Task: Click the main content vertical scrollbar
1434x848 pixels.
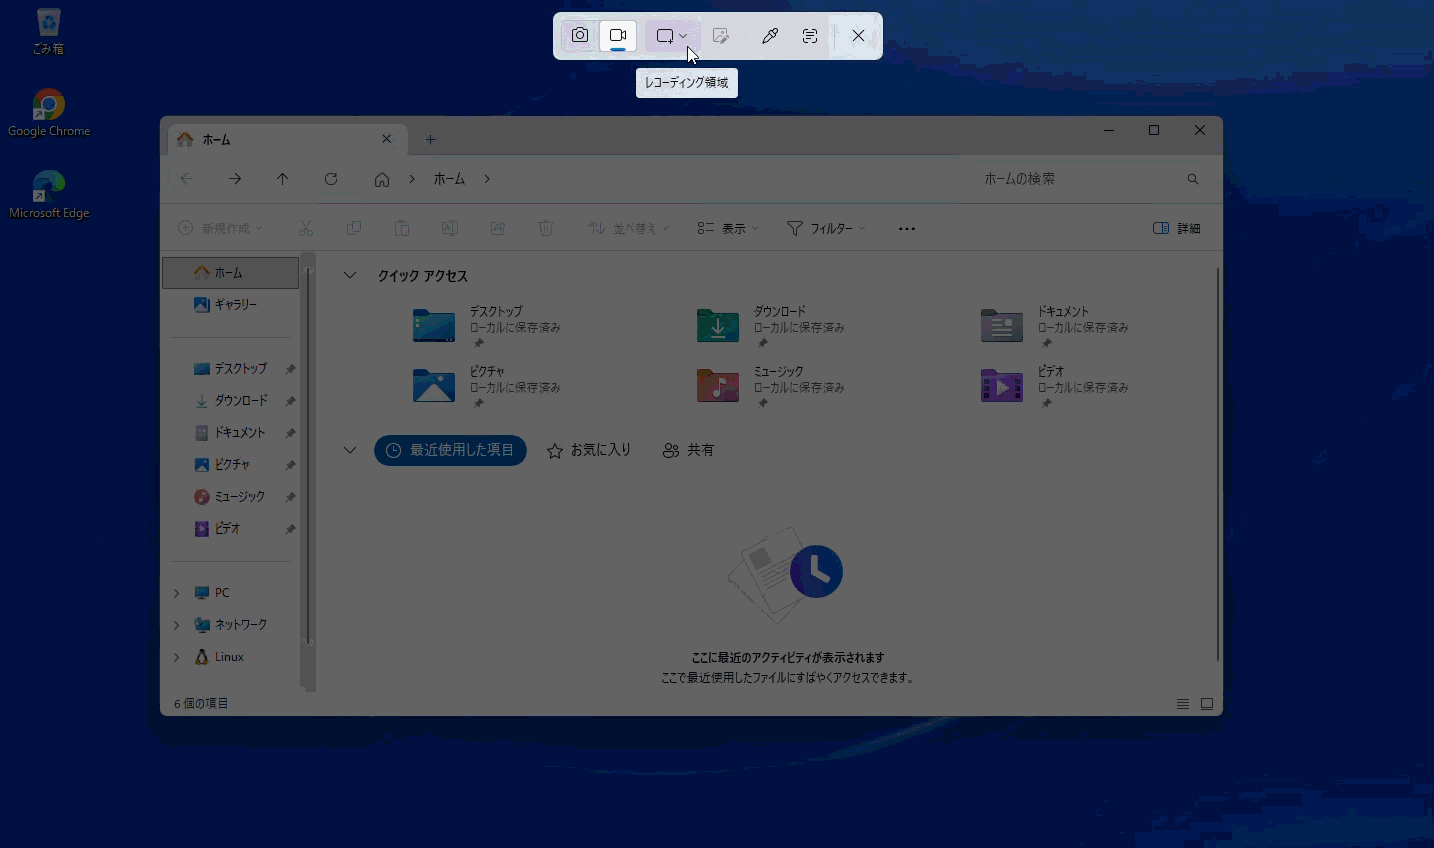Action: click(1218, 465)
